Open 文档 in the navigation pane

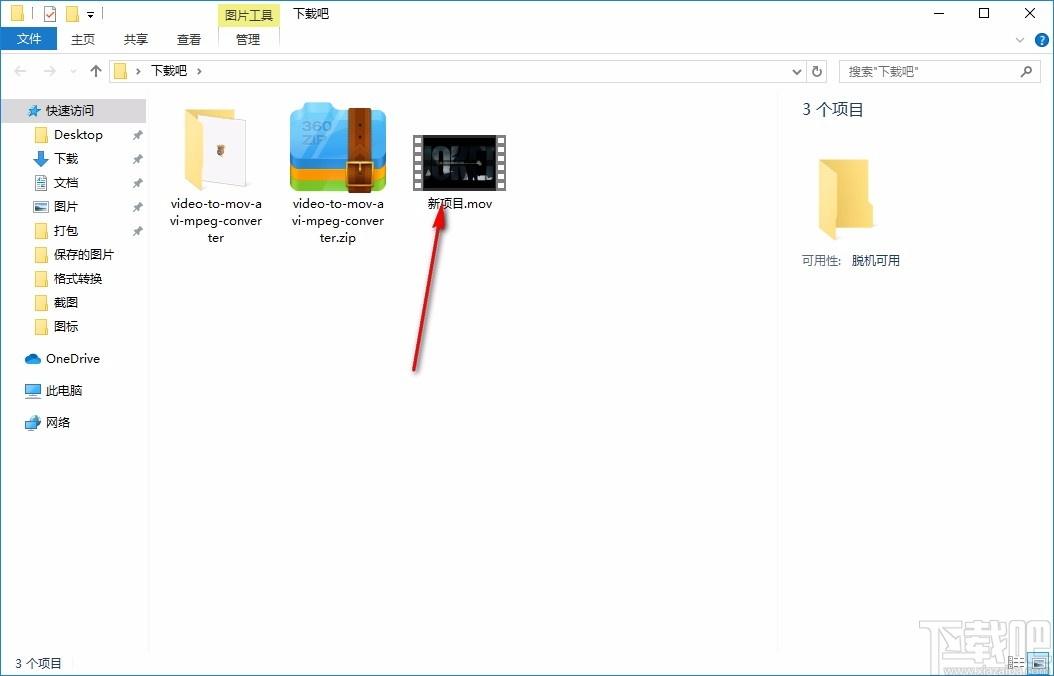65,183
